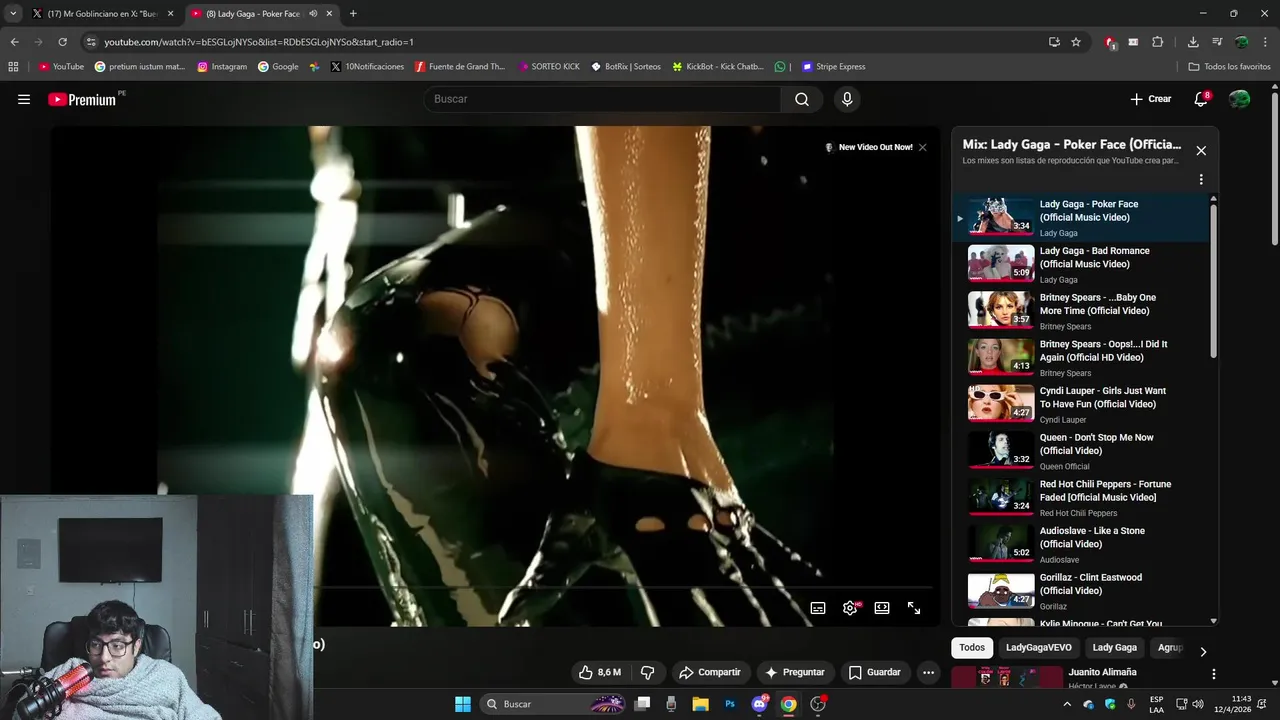Open options for Juanito Alimaña video
Image resolution: width=1280 pixels, height=720 pixels.
(1213, 675)
